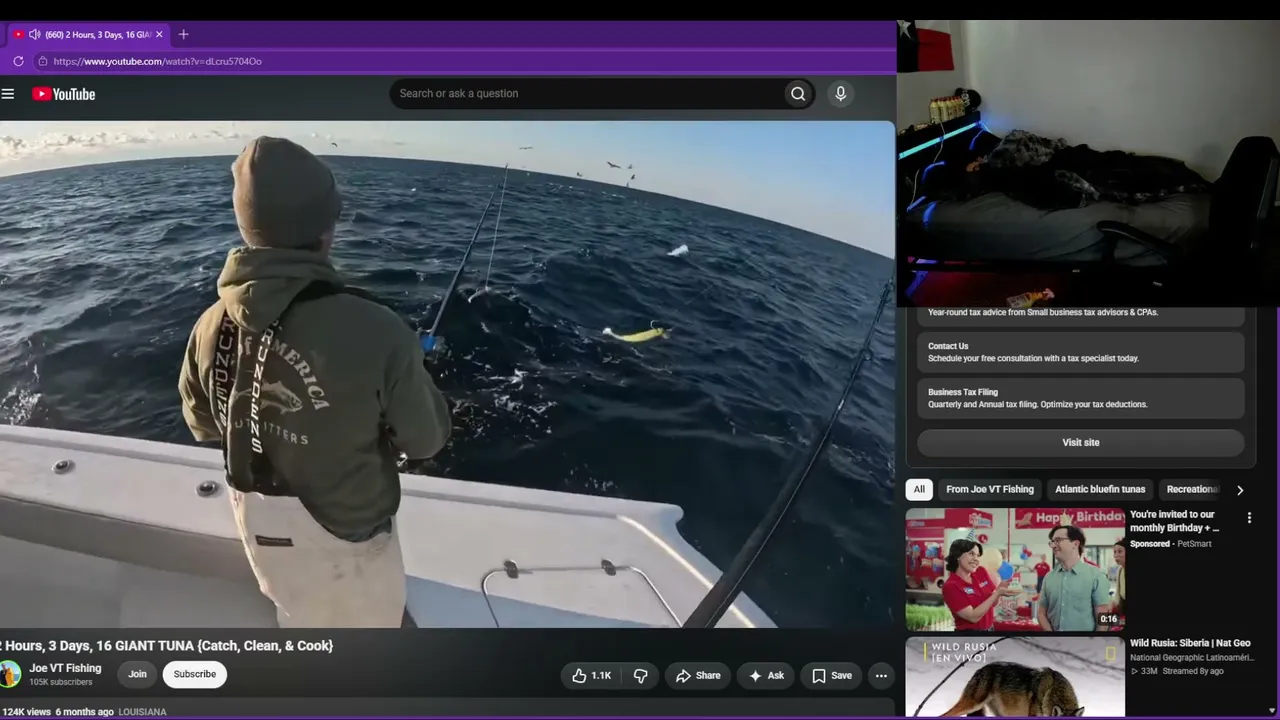
Task: Open Wild Rusia: Siberia video title
Action: tap(1190, 644)
